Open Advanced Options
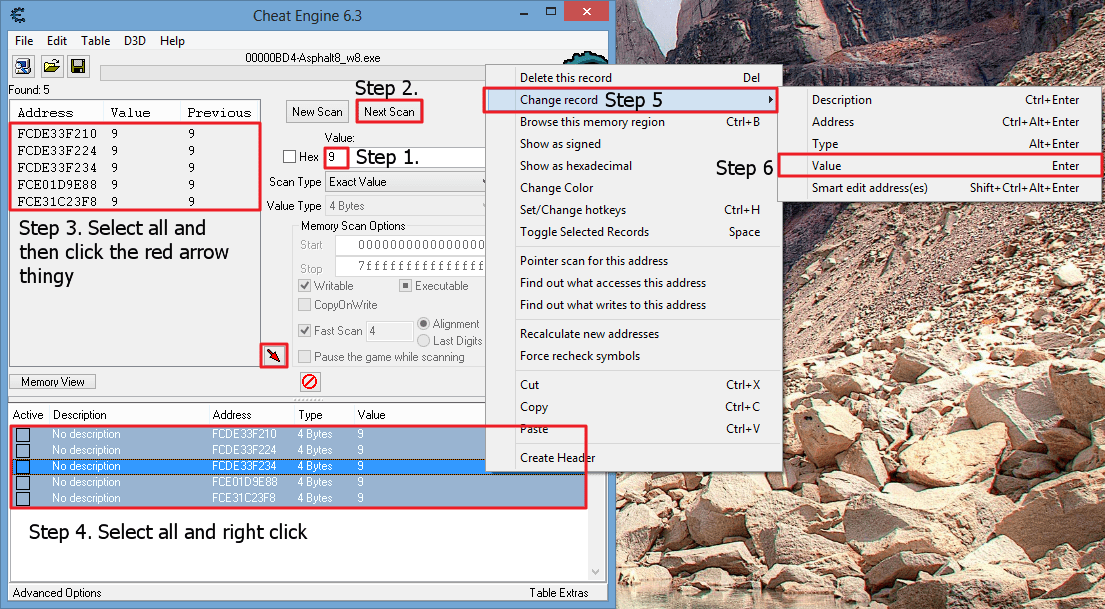The height and width of the screenshot is (609, 1105). pyautogui.click(x=57, y=593)
